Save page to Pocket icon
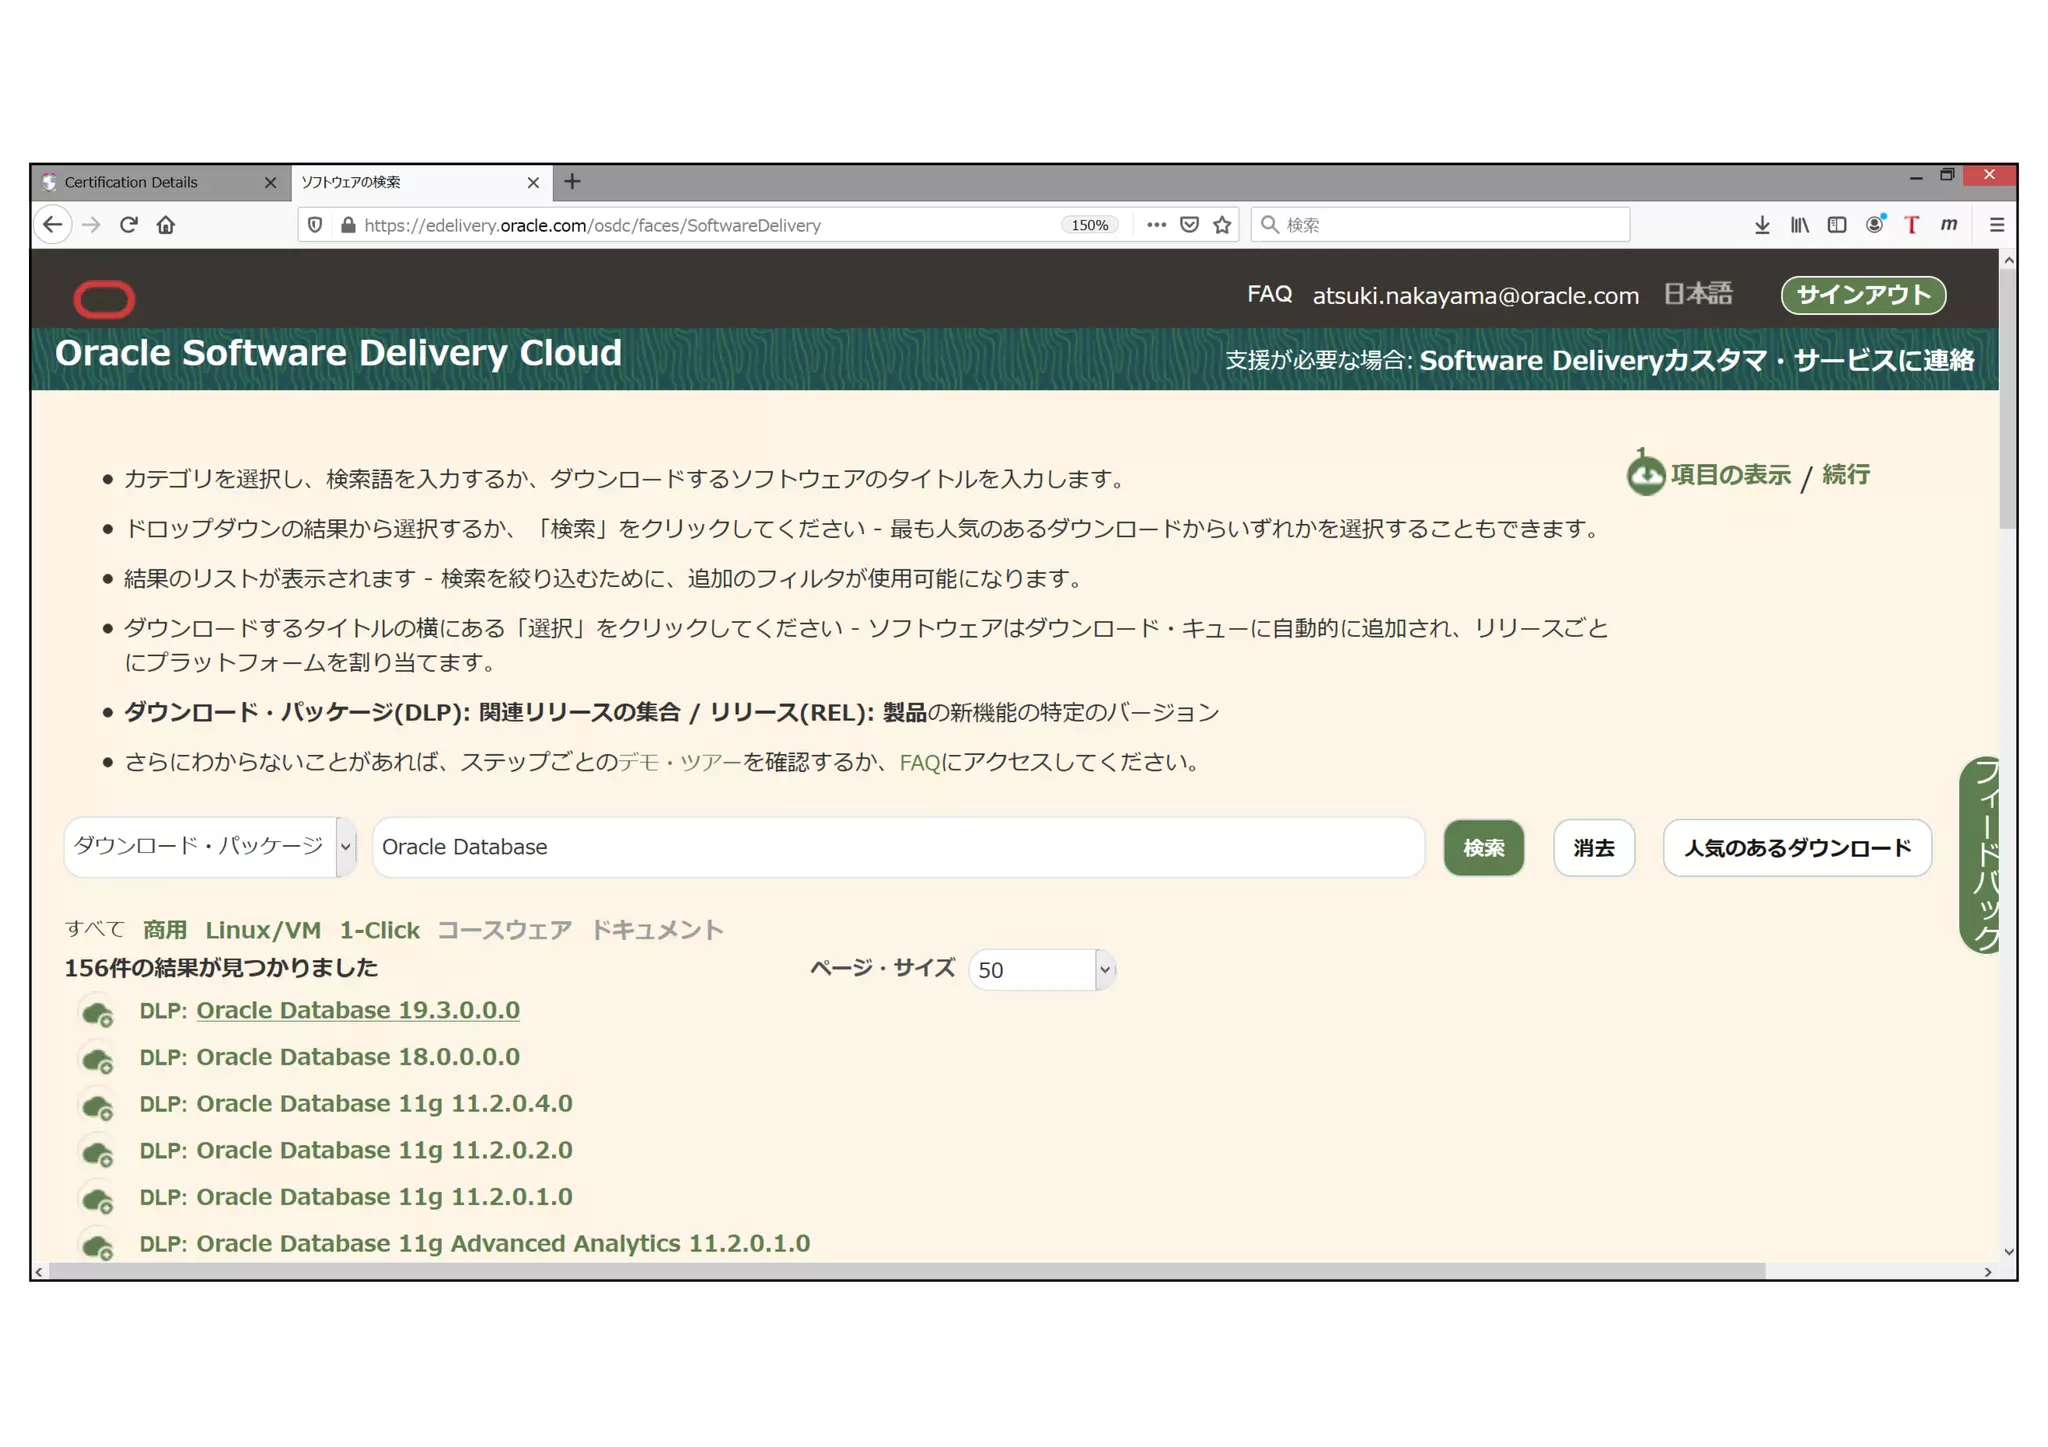Screen dimensions: 2048x1447 [1189, 225]
